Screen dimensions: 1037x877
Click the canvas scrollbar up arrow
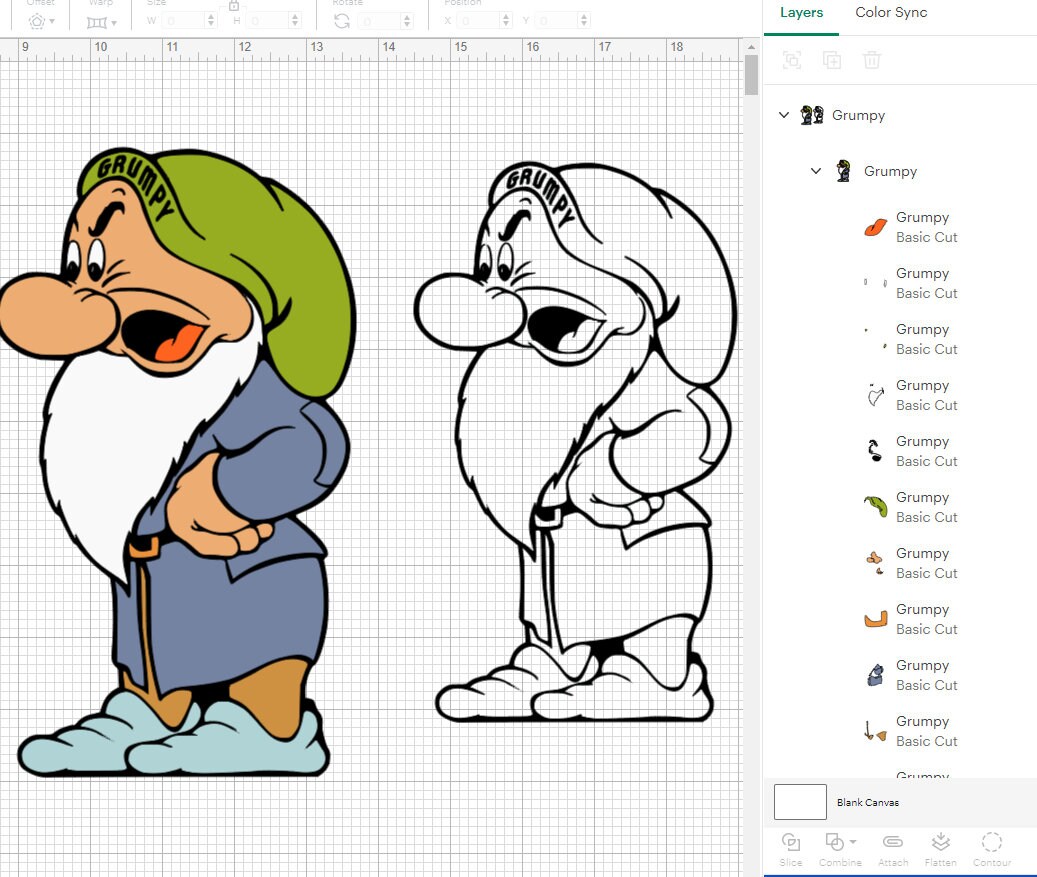(x=751, y=47)
